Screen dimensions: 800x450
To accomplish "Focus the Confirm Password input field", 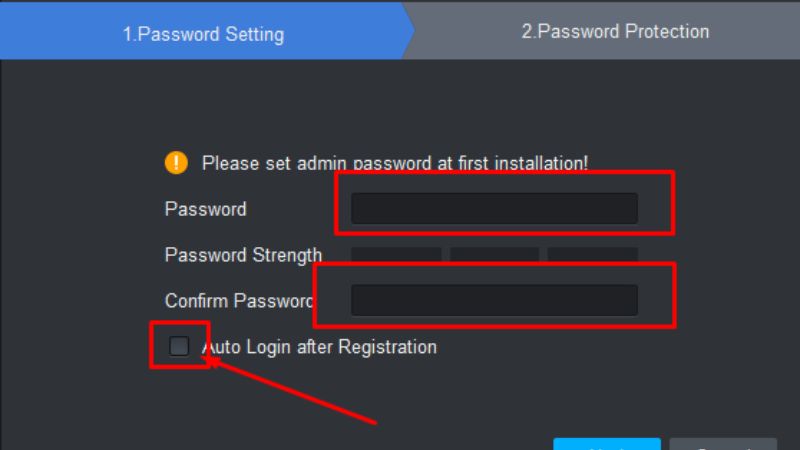I will tap(494, 300).
